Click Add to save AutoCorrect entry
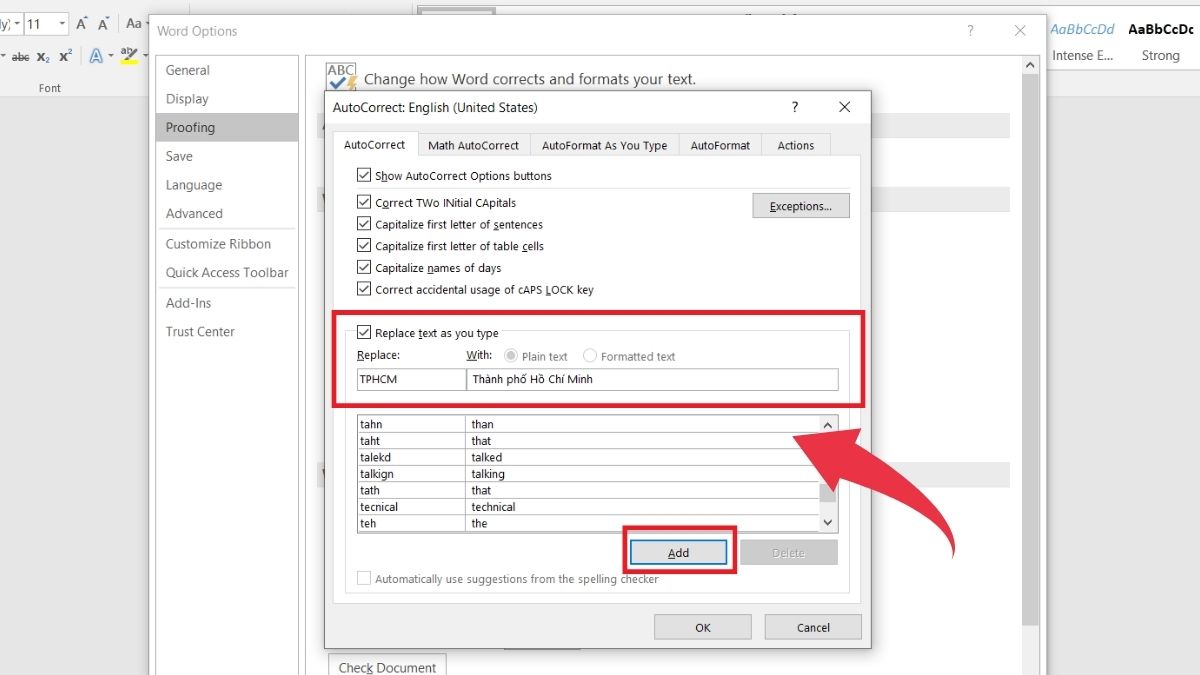1200x675 pixels. [678, 553]
